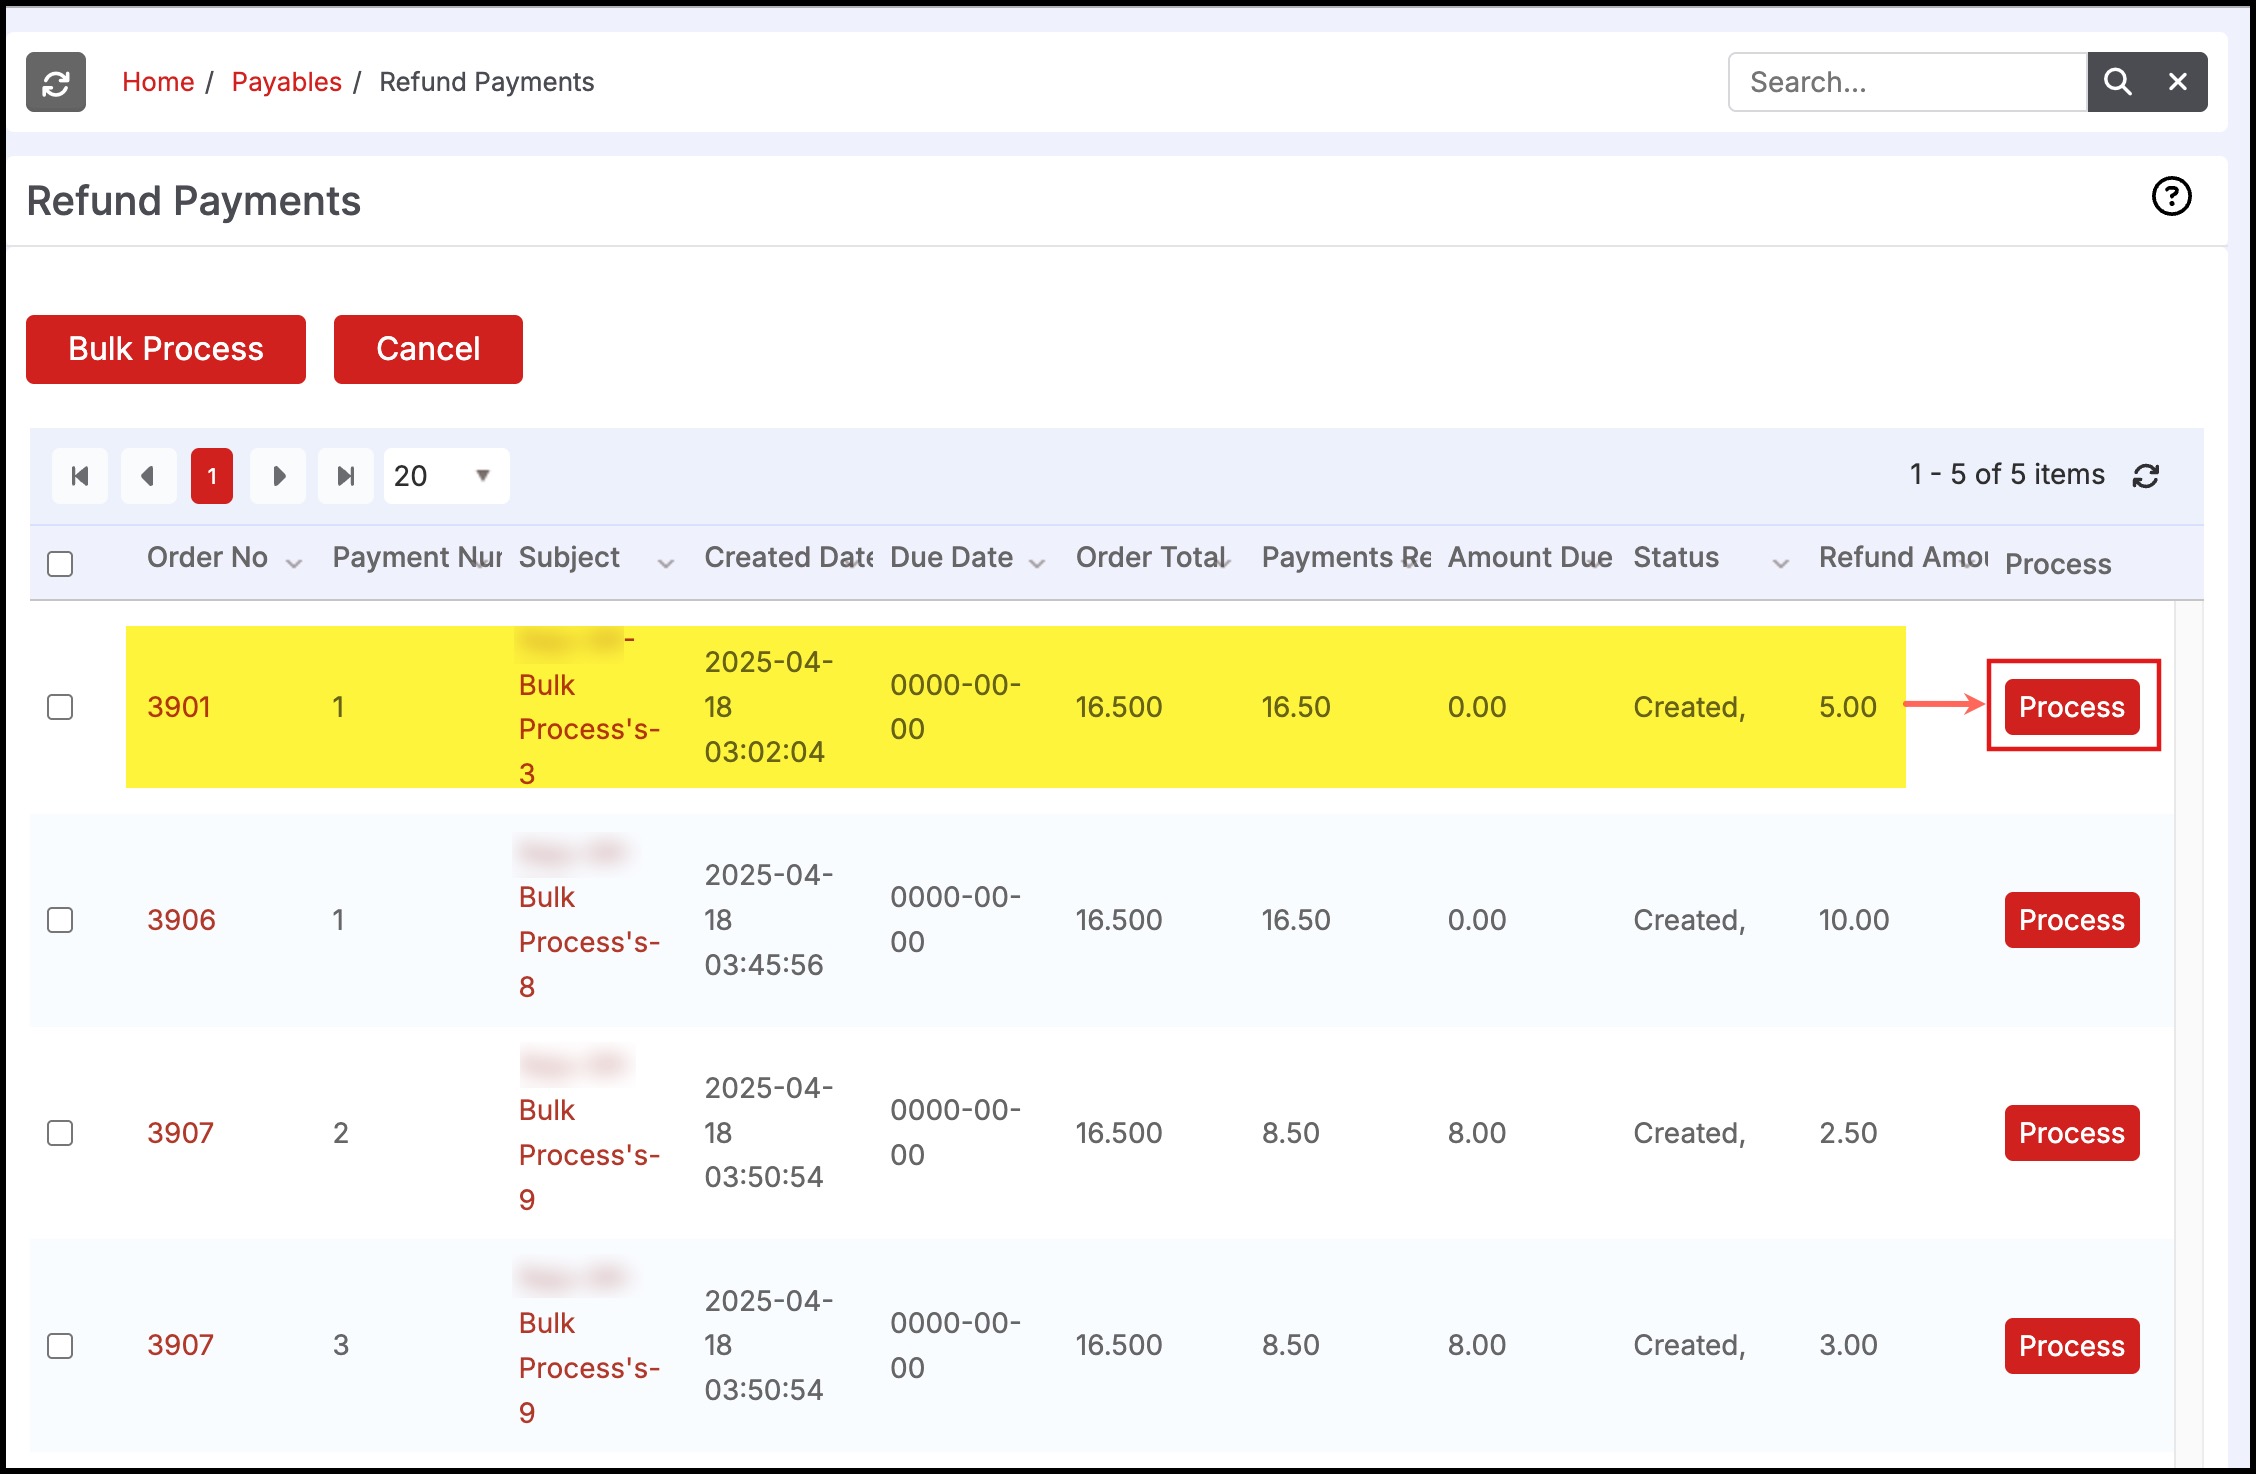Open the page size 20 dropdown
The image size is (2256, 1474).
tap(446, 476)
